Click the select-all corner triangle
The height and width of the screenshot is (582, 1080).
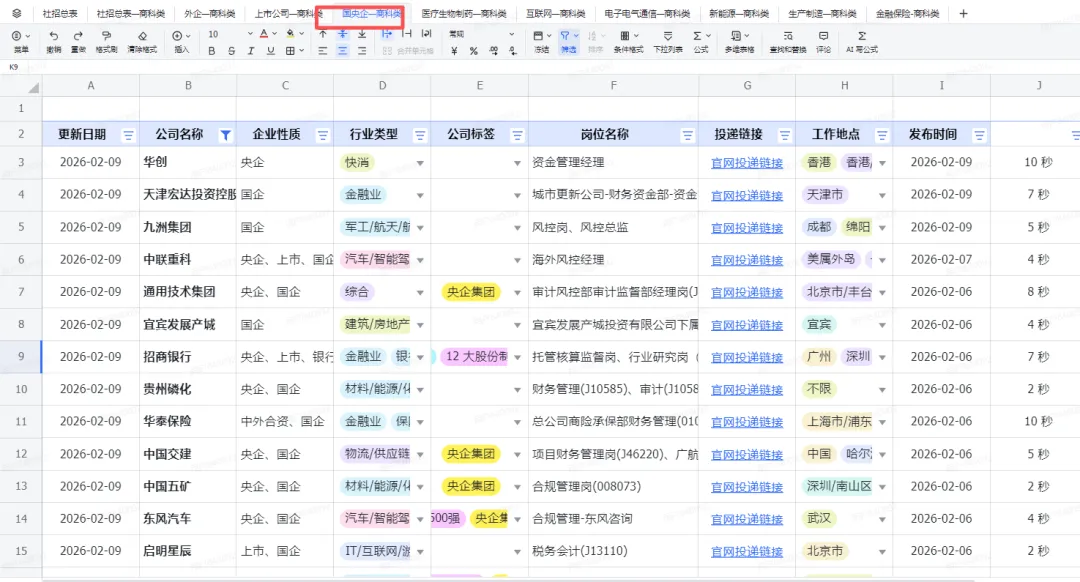(x=33, y=87)
